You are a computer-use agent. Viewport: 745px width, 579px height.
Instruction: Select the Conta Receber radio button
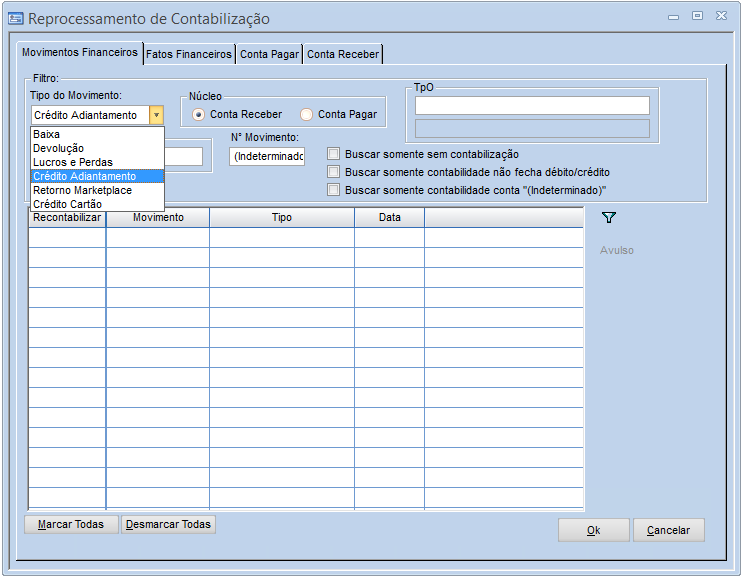[198, 114]
